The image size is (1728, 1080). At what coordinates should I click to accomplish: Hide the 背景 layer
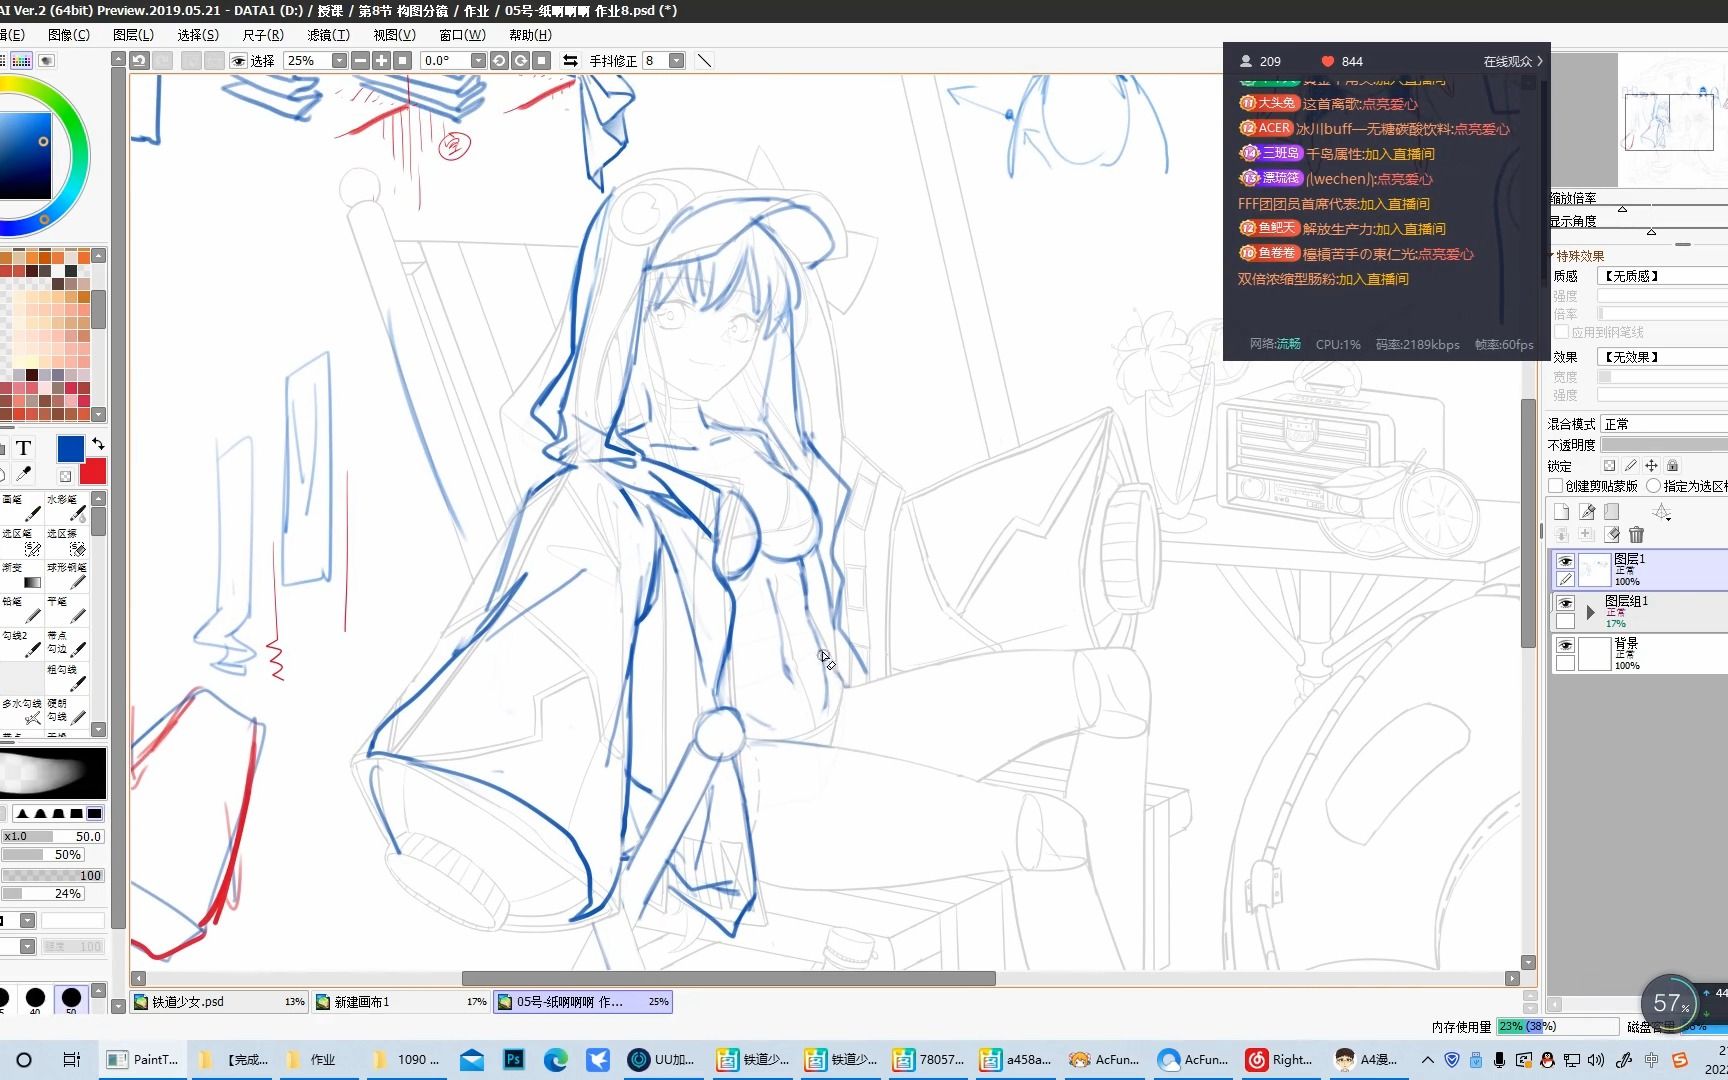(x=1565, y=645)
